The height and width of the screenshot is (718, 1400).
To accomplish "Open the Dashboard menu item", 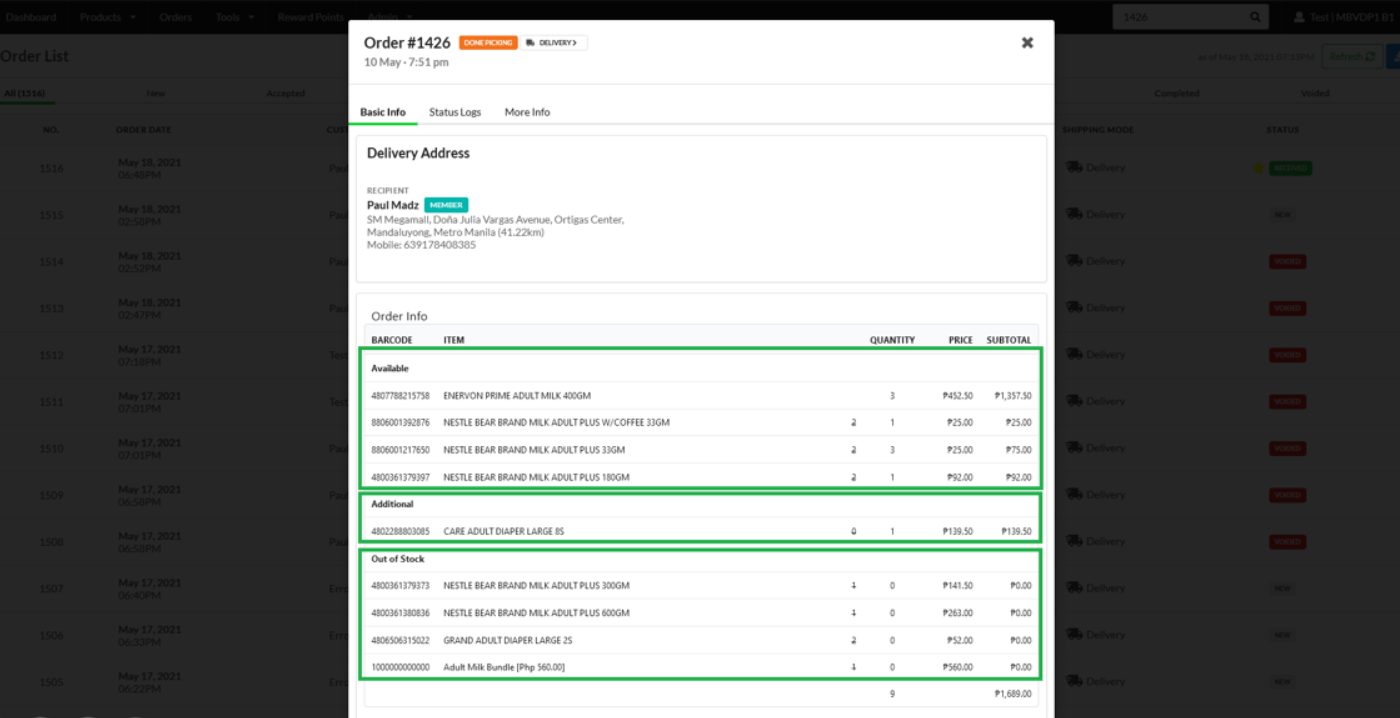I will [x=32, y=17].
